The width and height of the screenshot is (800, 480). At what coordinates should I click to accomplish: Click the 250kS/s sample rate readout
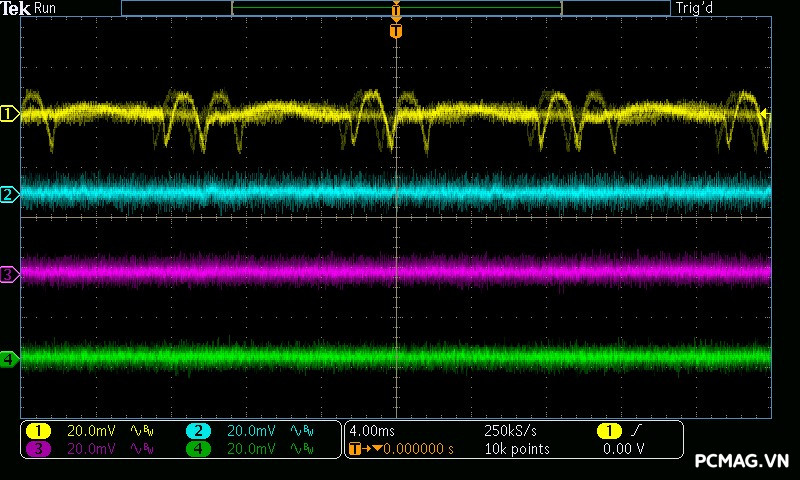[x=511, y=431]
